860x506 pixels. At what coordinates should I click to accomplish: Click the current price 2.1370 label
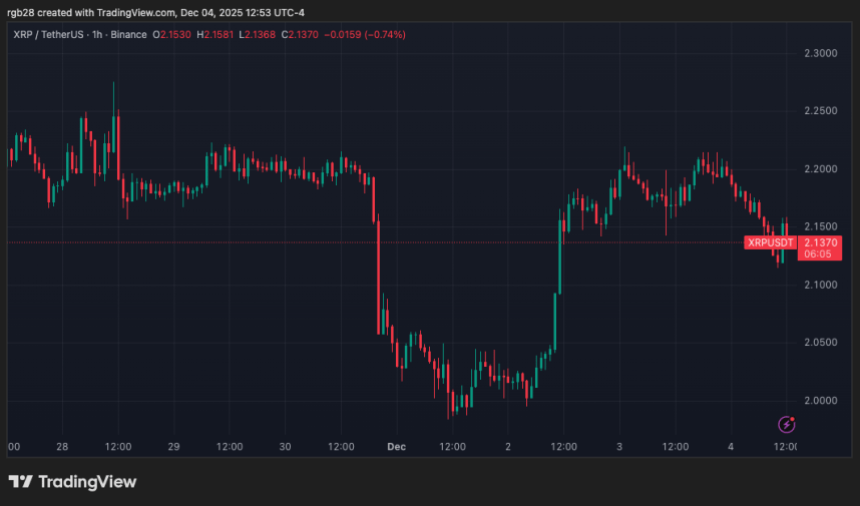819,242
